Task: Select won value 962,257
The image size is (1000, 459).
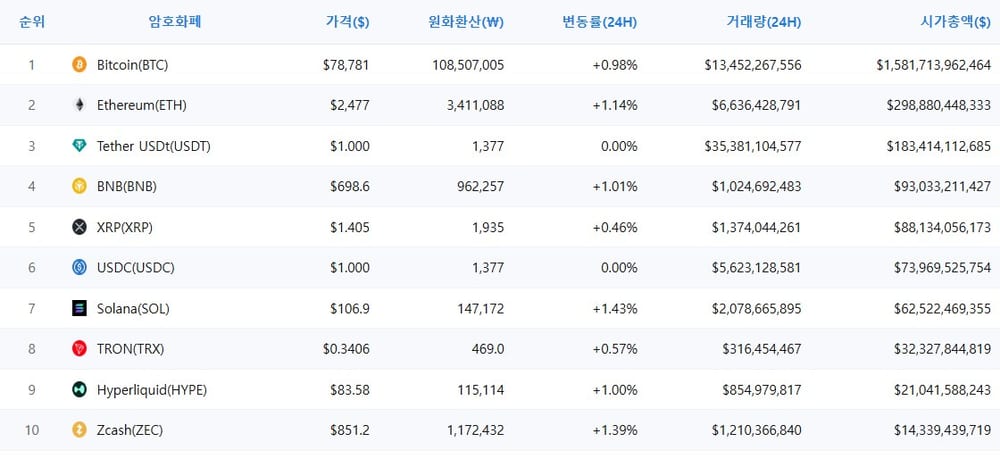Action: coord(481,187)
